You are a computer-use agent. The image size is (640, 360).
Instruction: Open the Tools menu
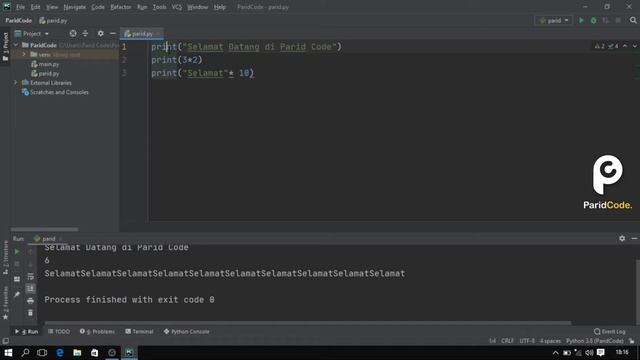coord(160,7)
